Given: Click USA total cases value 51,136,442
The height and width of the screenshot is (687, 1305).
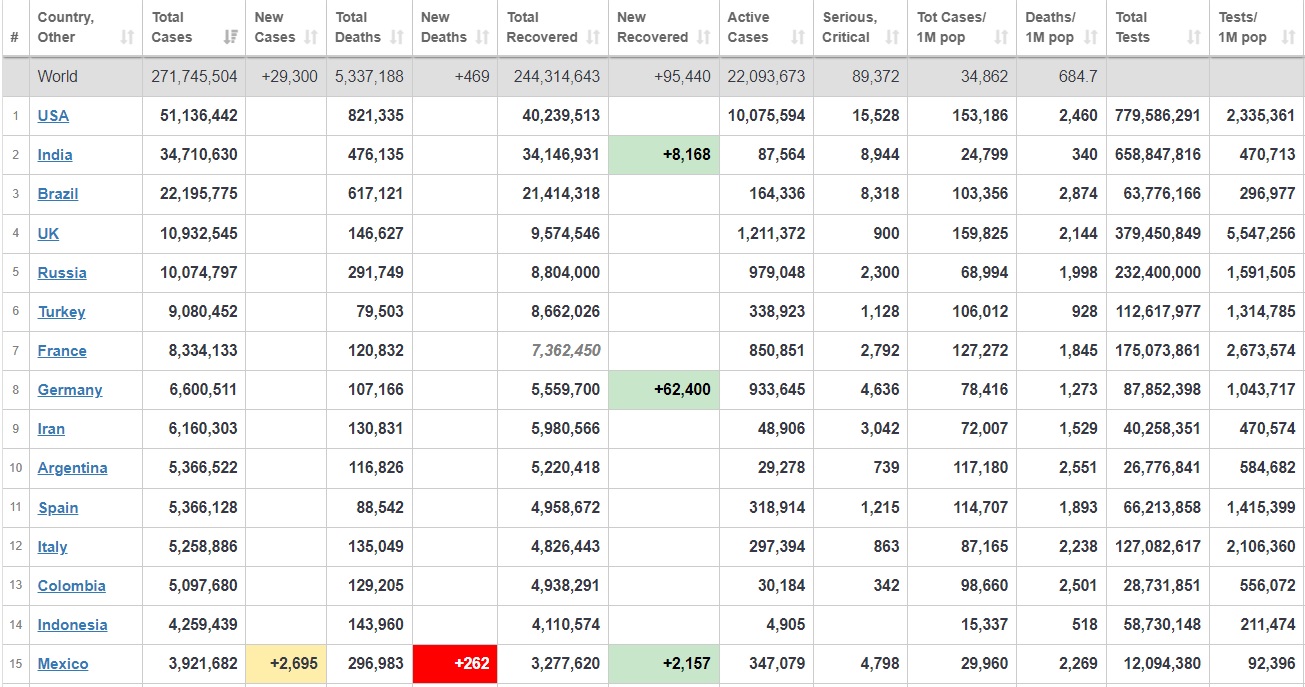Looking at the screenshot, I should [x=199, y=116].
